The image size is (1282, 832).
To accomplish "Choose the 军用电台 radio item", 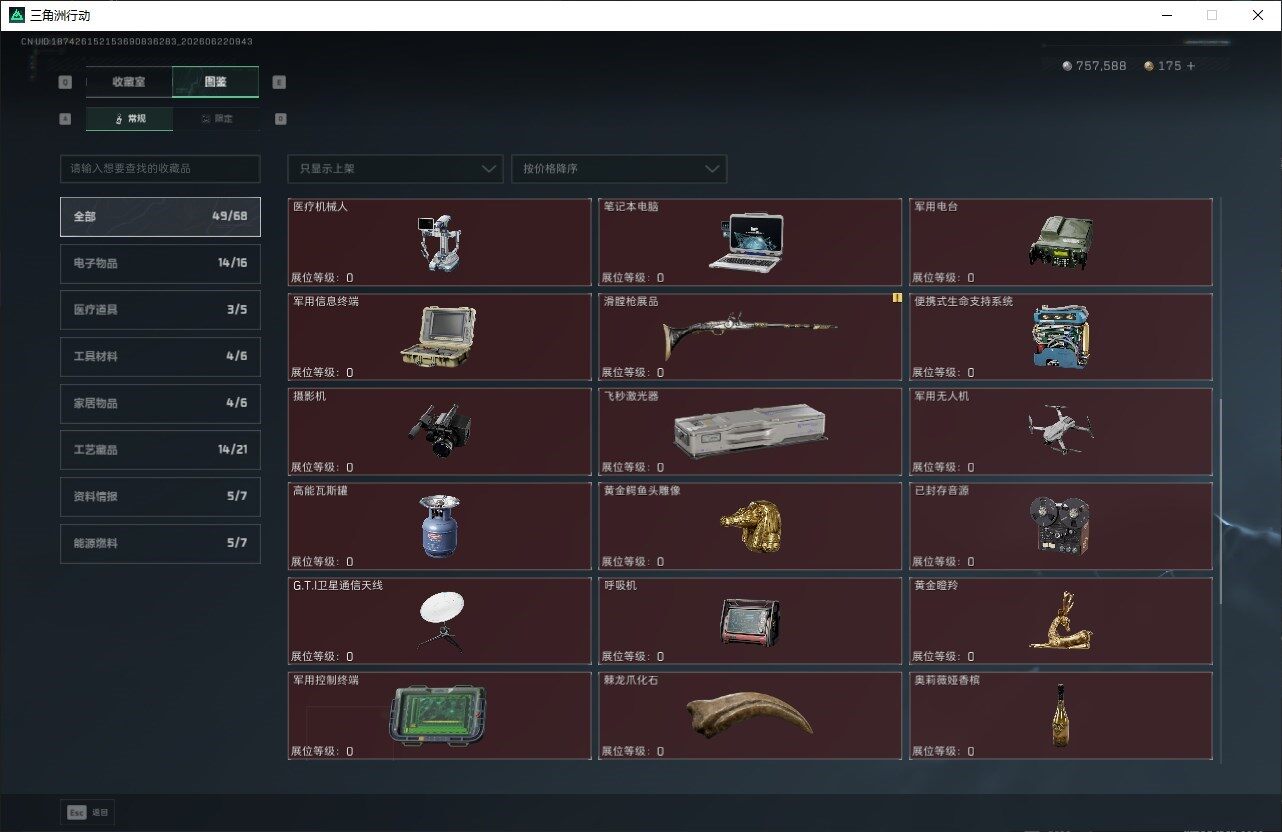I will pyautogui.click(x=1061, y=242).
